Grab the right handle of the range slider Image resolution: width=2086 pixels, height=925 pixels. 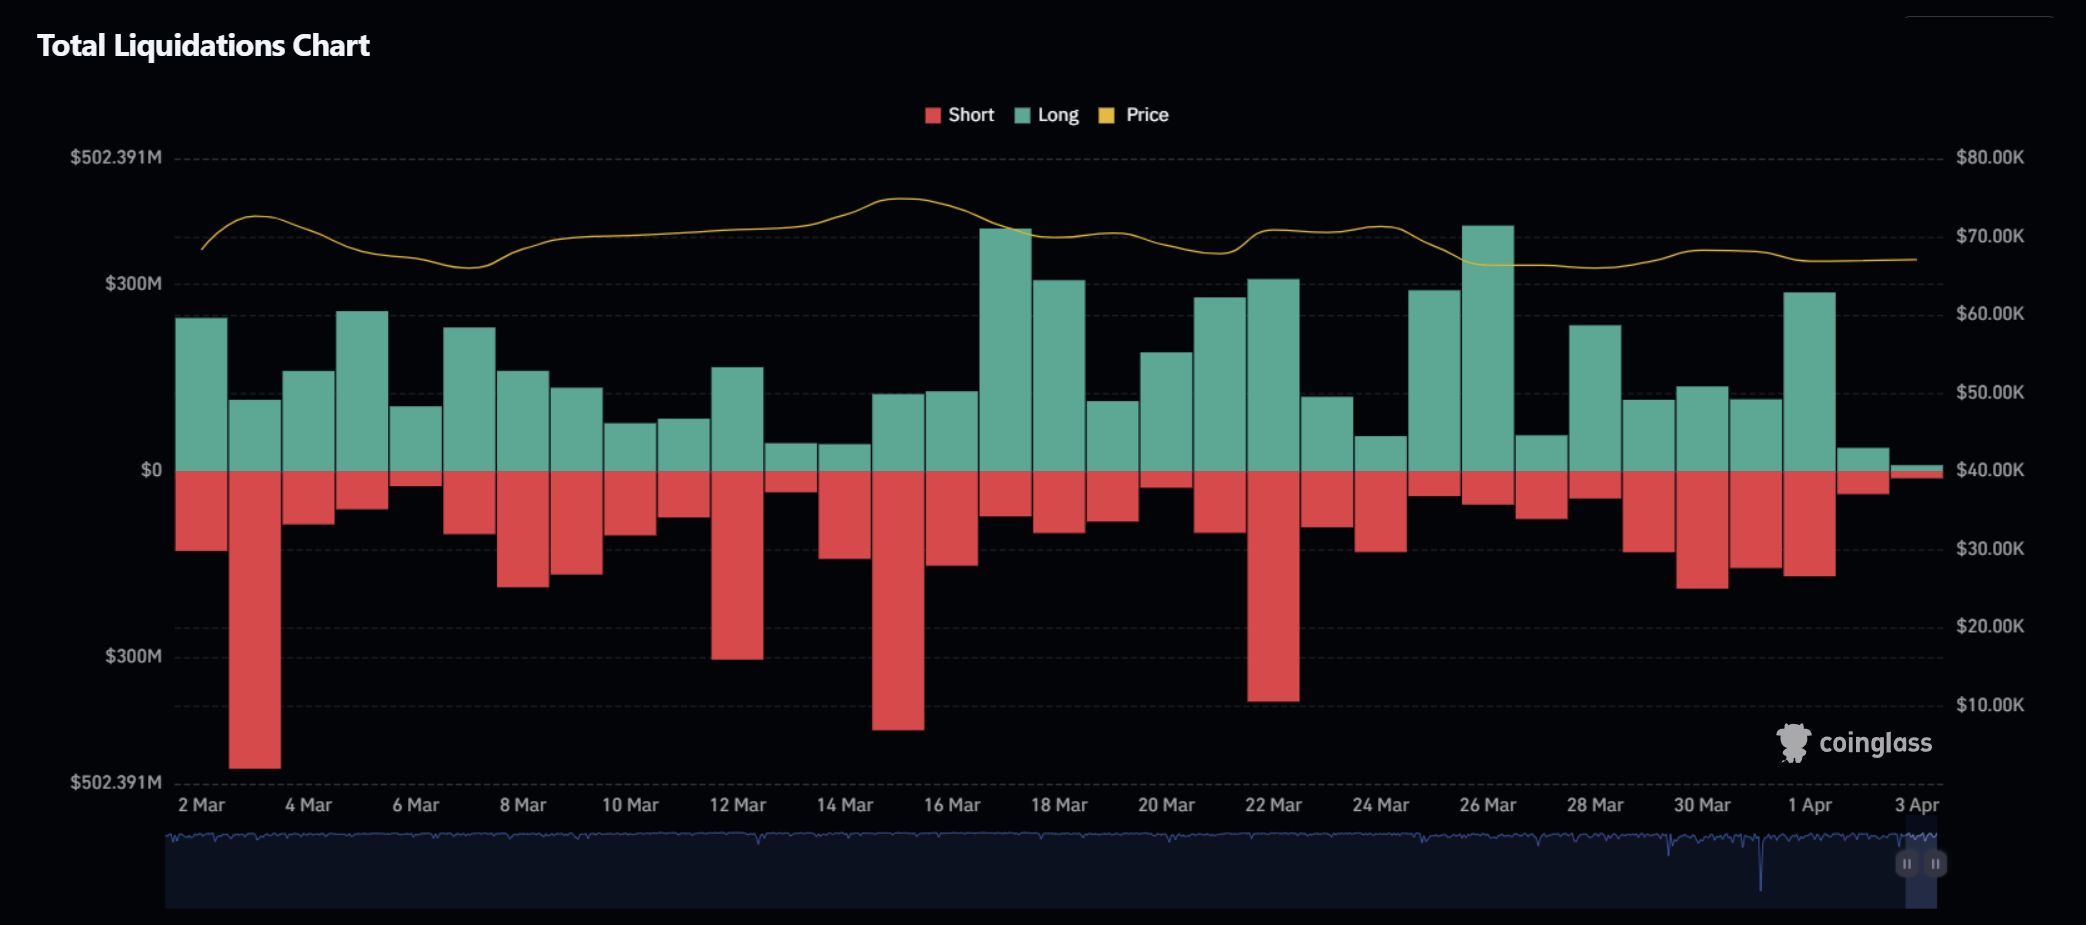pos(1935,863)
